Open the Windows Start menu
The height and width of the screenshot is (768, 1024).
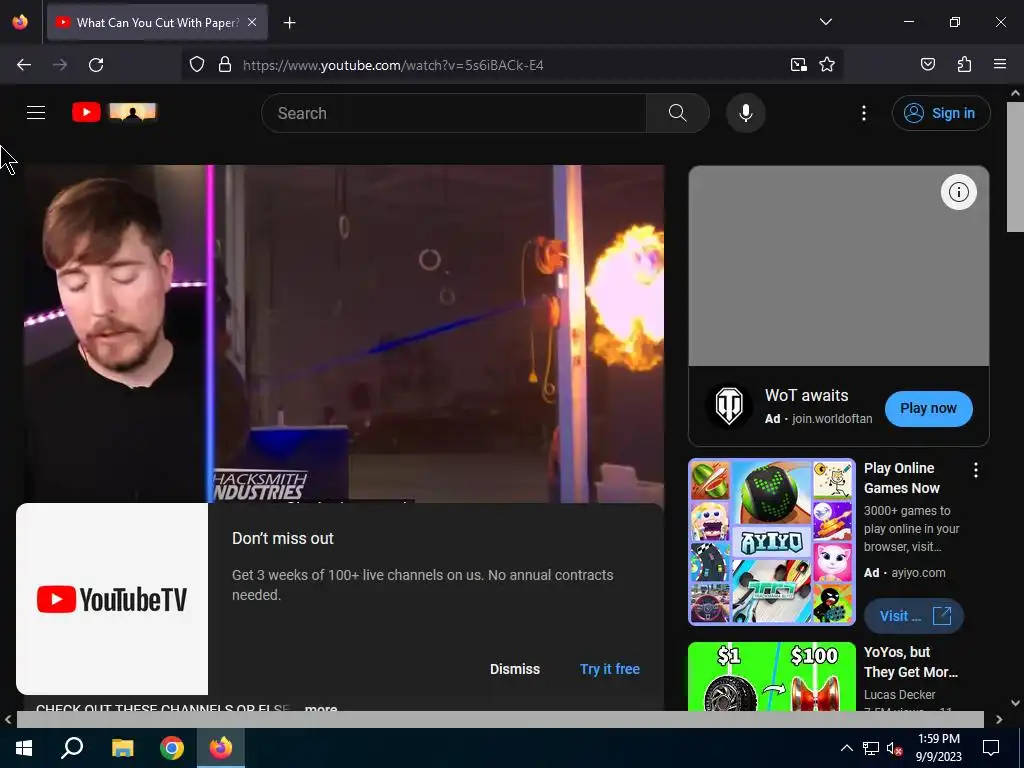coord(24,748)
